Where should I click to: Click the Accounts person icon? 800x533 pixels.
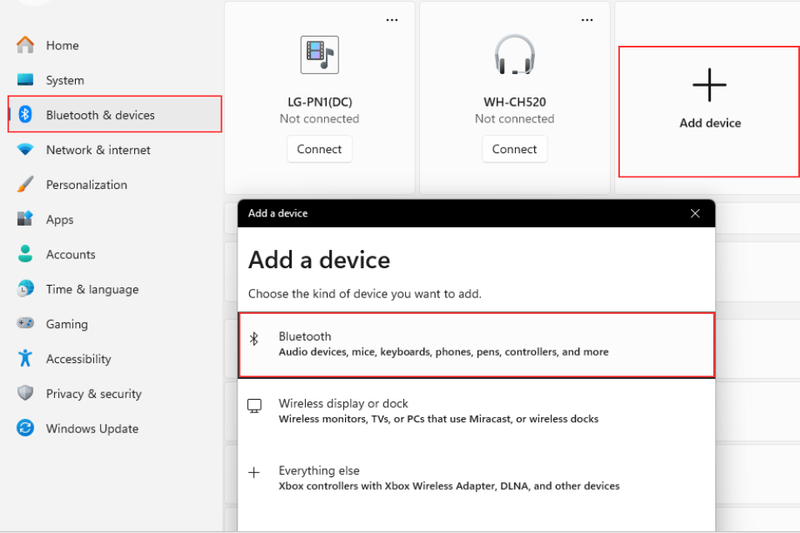[x=25, y=253]
